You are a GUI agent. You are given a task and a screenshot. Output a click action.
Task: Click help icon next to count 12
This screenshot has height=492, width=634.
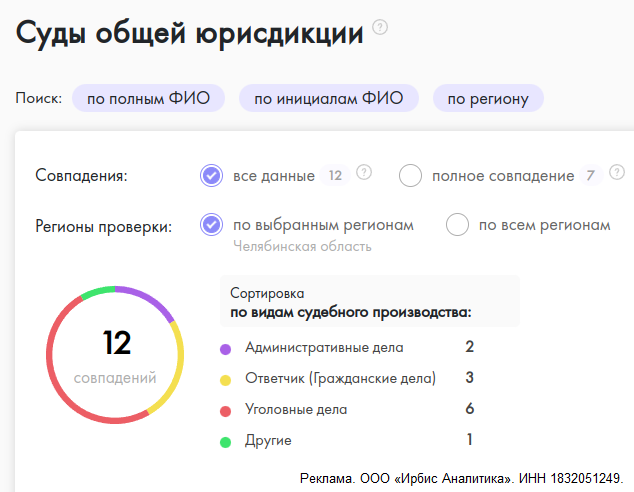click(x=364, y=173)
